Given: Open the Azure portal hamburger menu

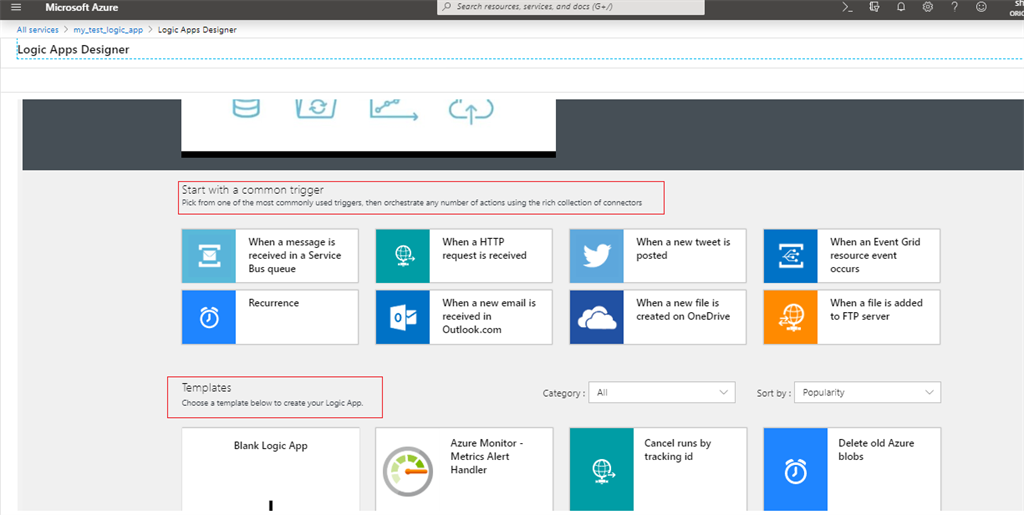Looking at the screenshot, I should 16,7.
